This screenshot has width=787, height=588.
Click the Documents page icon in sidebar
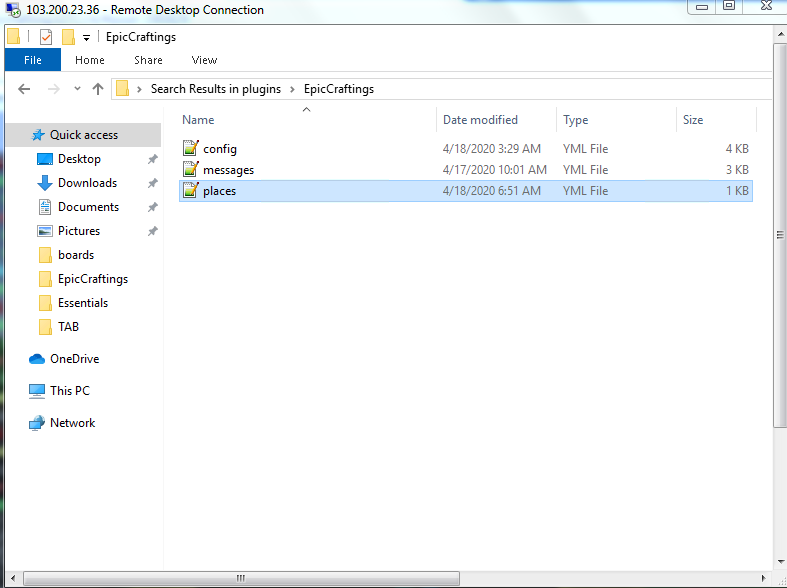45,207
